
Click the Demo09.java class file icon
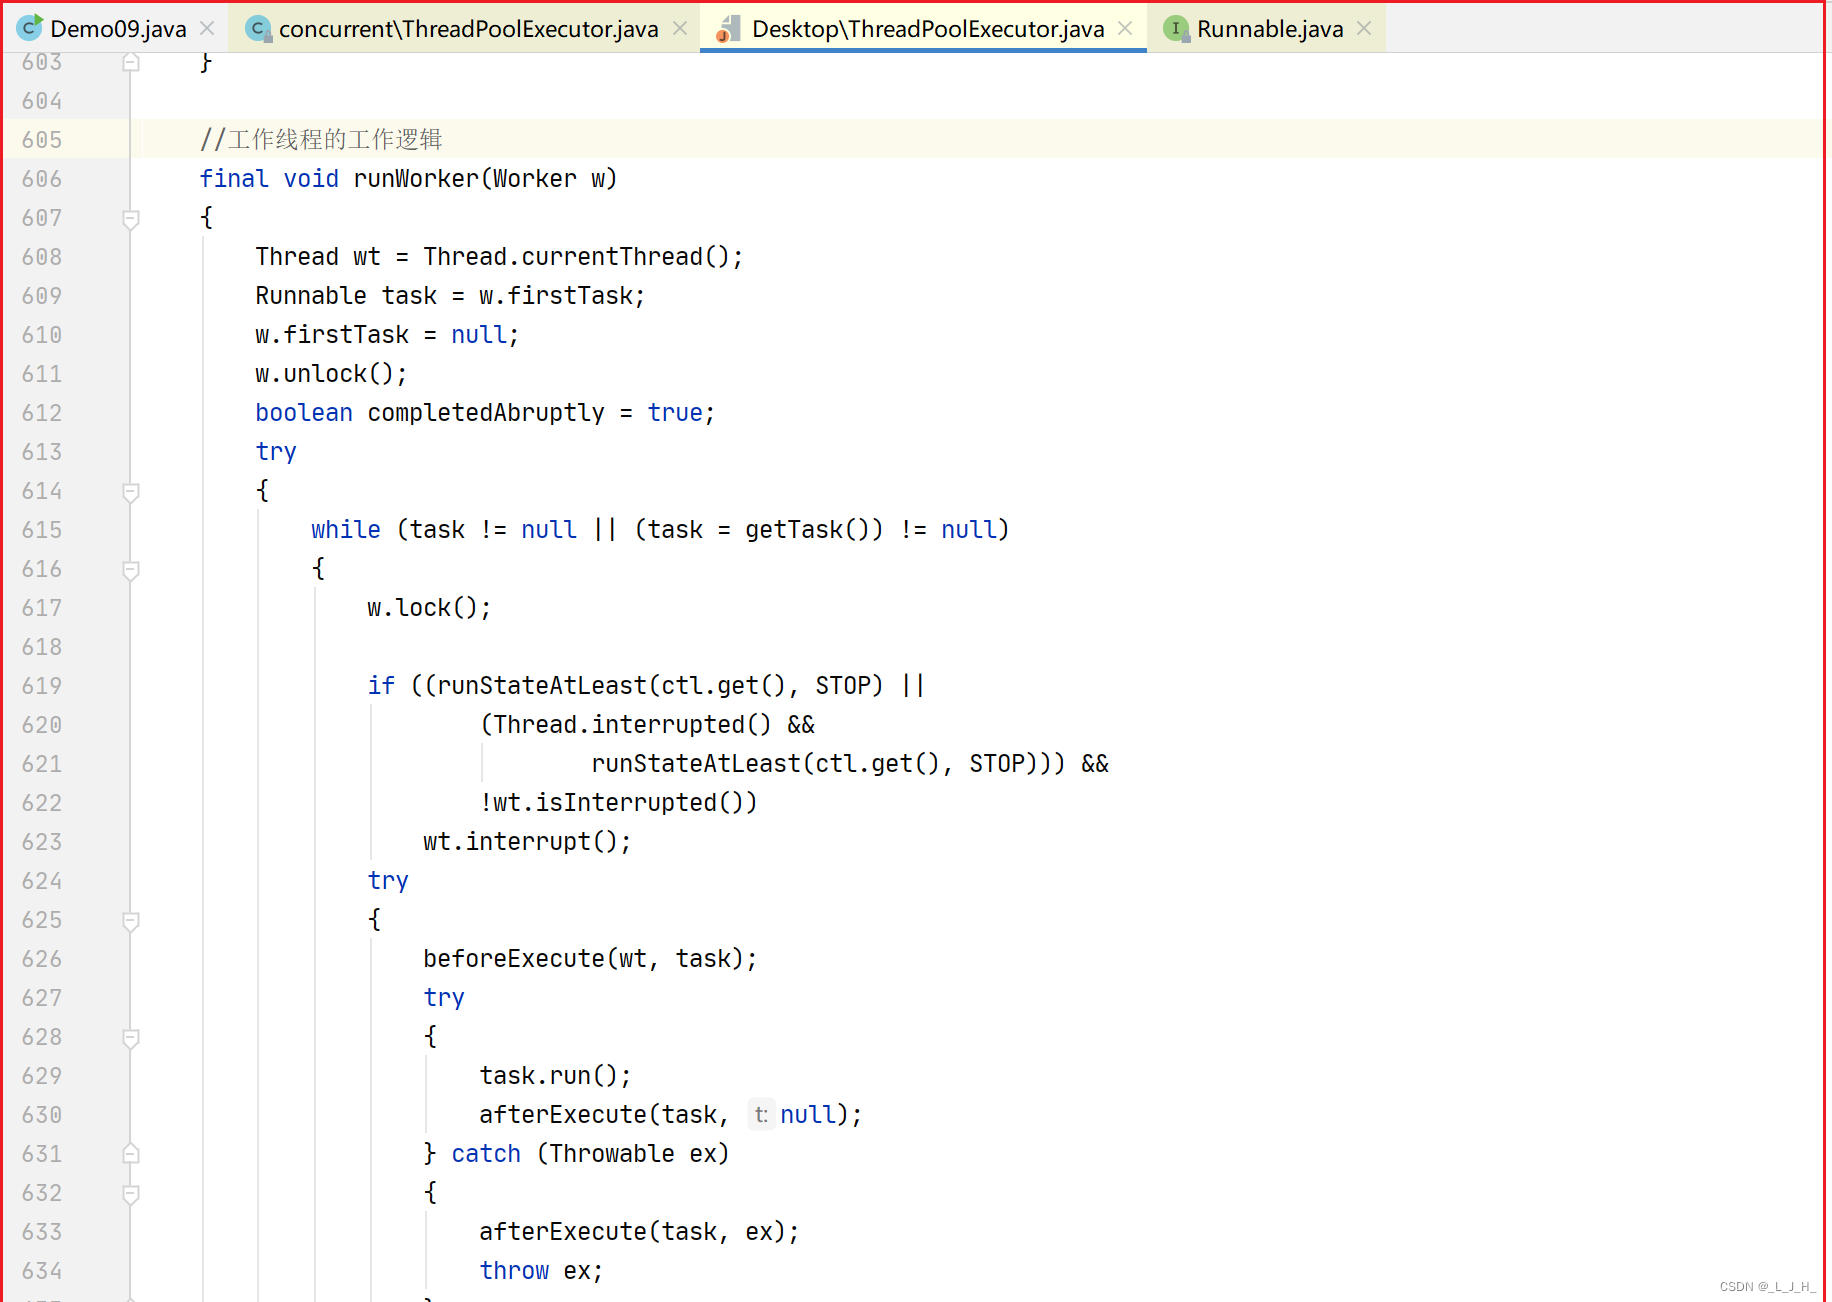click(x=30, y=28)
